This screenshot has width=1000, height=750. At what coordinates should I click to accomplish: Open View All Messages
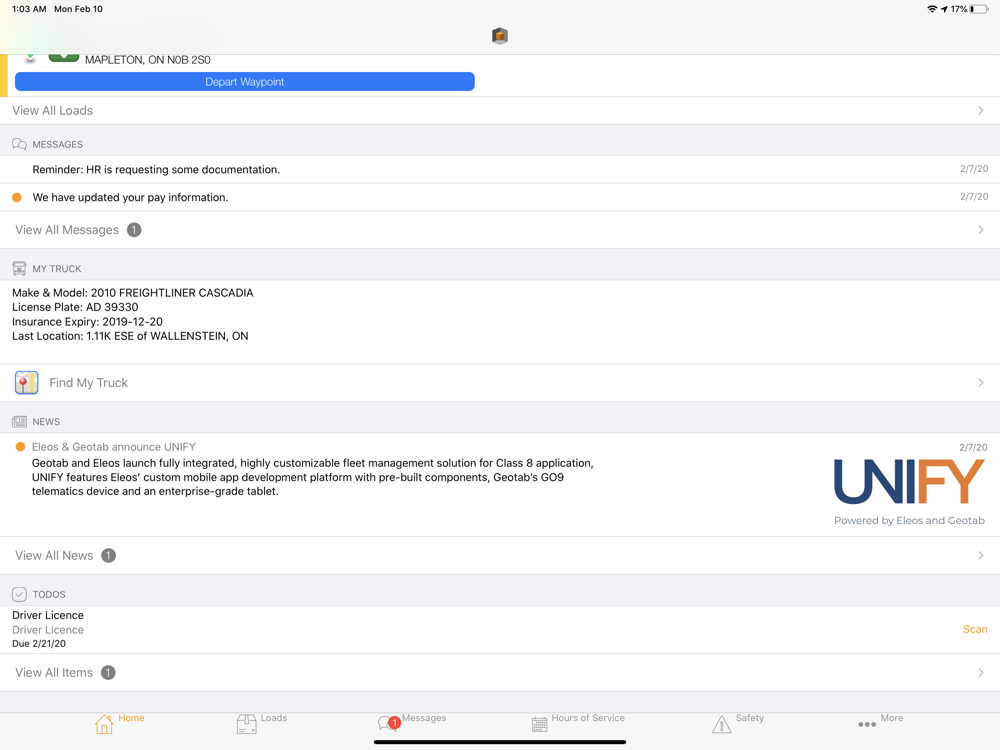(500, 230)
